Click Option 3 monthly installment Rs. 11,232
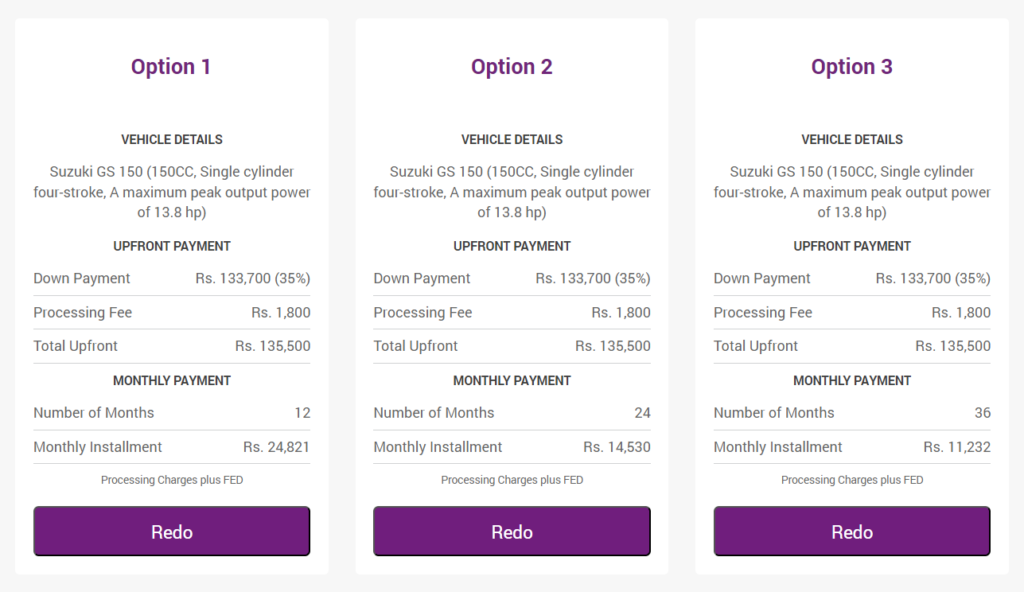The width and height of the screenshot is (1024, 592). click(957, 447)
